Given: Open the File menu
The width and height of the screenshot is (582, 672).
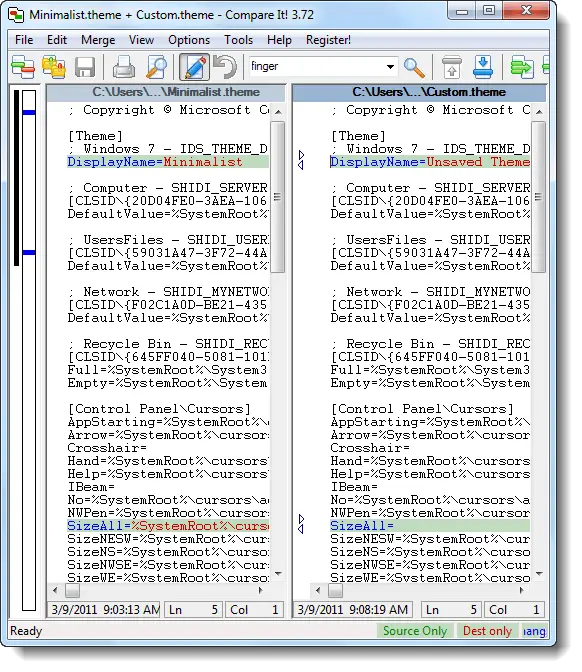Looking at the screenshot, I should point(24,40).
